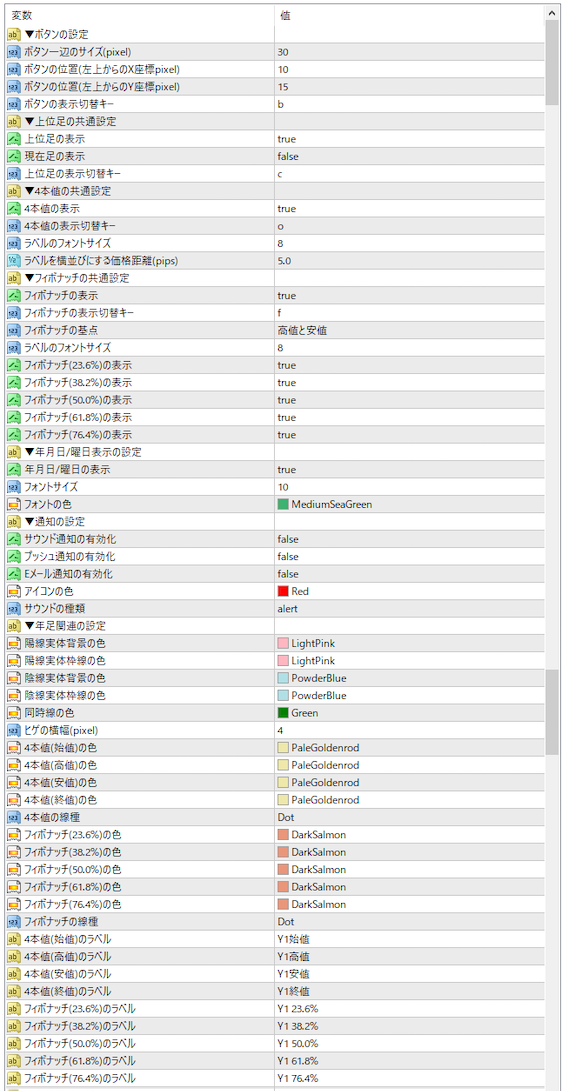Open the MediumSeaGreen swatch for フォントの色
Screen dimensions: 565x1091
pos(283,504)
